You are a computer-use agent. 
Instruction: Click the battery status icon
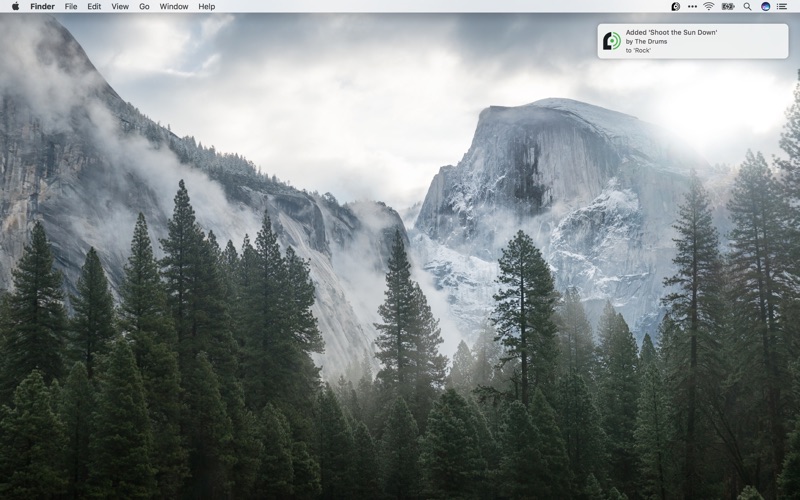pyautogui.click(x=728, y=7)
